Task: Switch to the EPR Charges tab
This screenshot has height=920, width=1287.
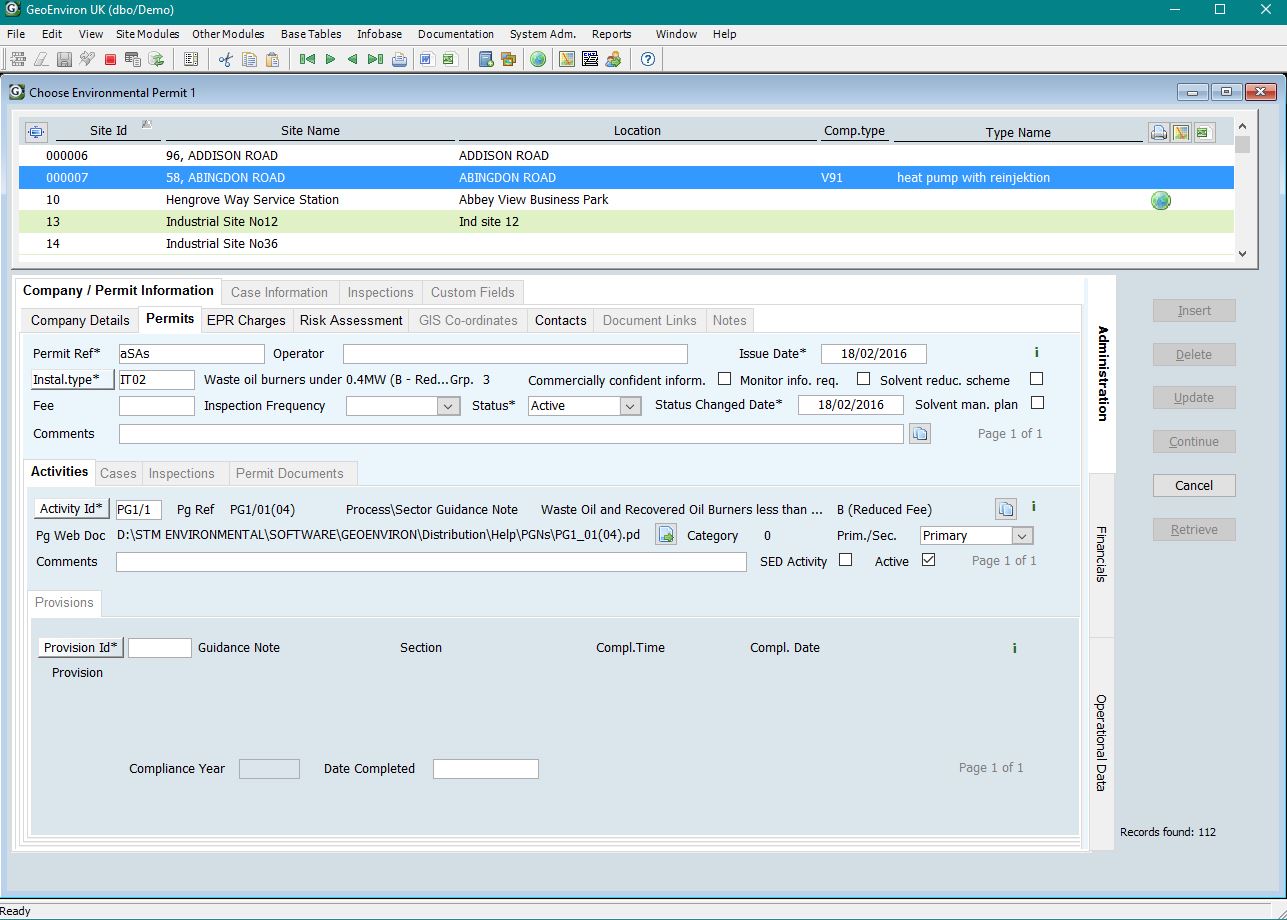Action: pos(246,320)
